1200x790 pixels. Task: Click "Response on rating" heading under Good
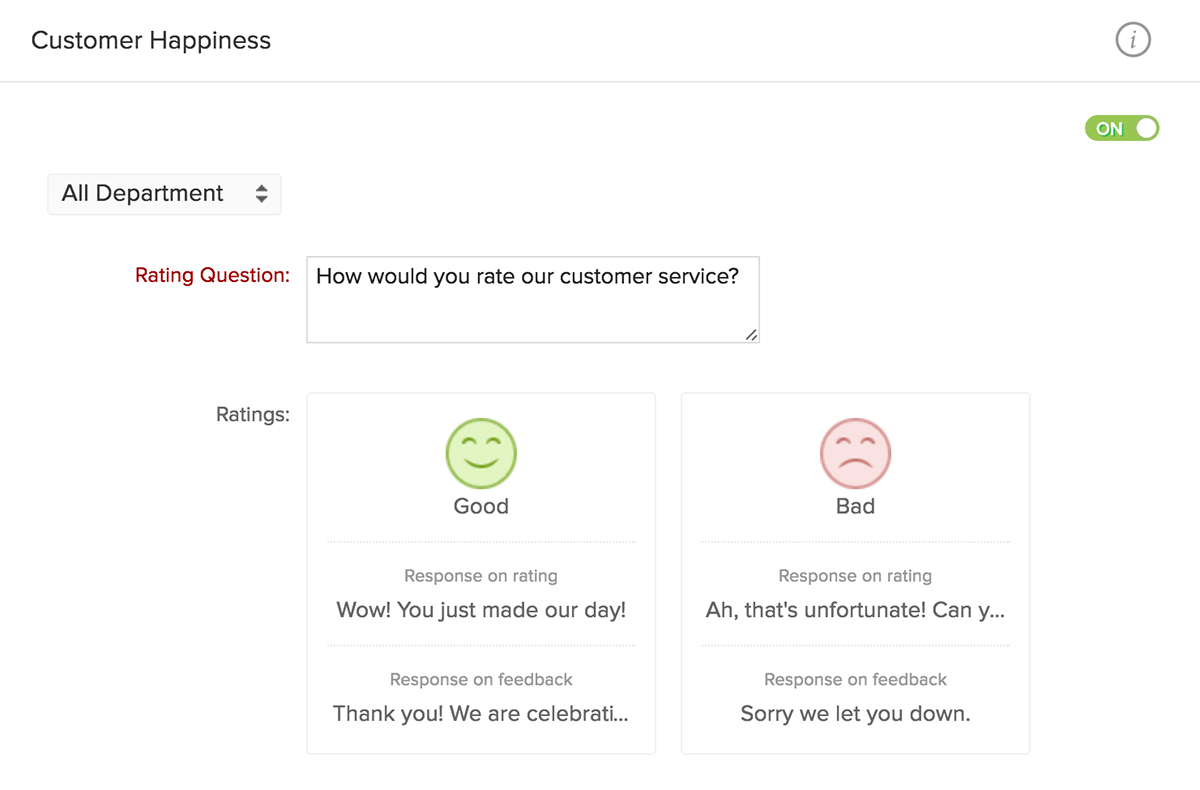[481, 576]
